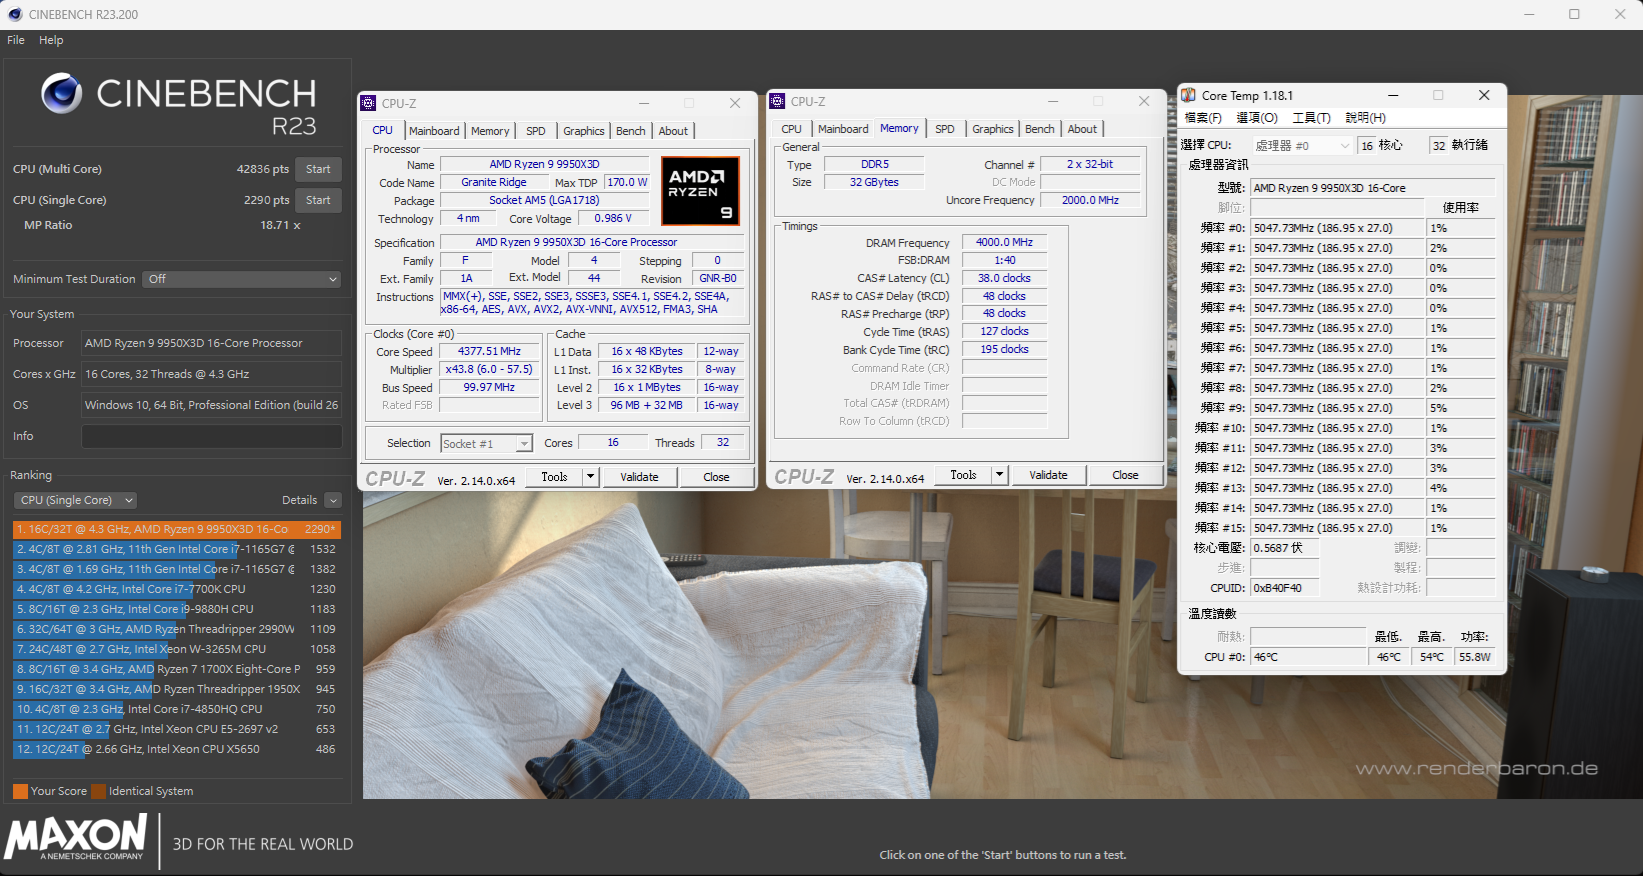Click the 頻率 #0 frequency field in Core Temp

(x=1337, y=228)
